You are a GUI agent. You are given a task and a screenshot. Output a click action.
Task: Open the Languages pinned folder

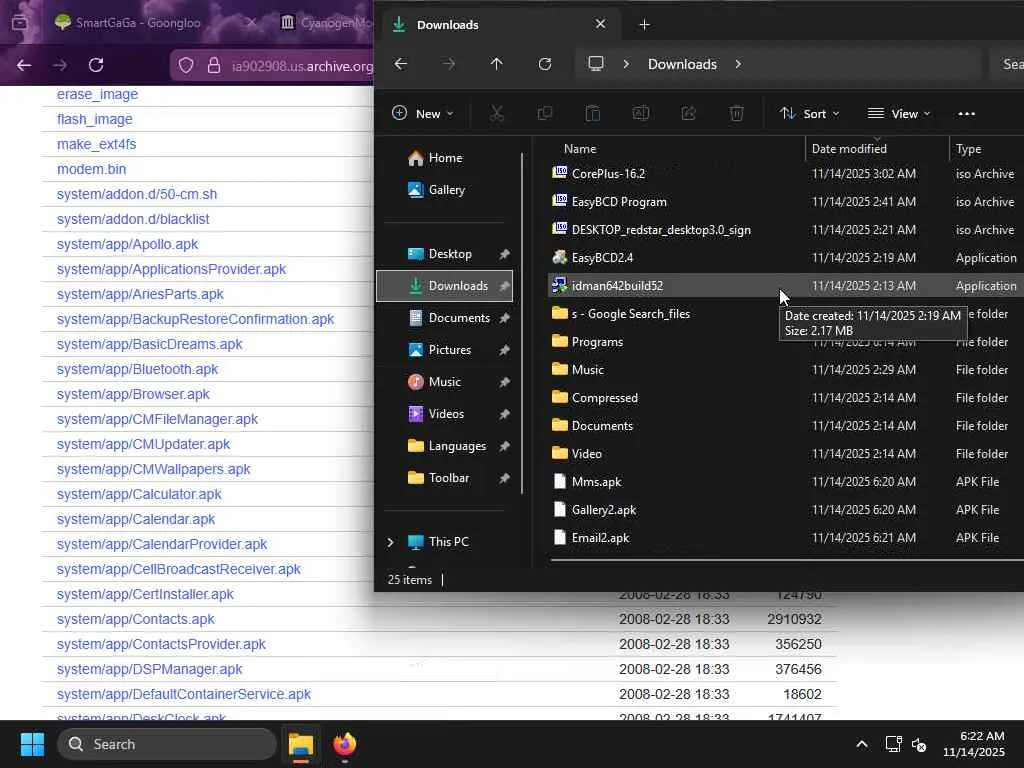pyautogui.click(x=445, y=446)
